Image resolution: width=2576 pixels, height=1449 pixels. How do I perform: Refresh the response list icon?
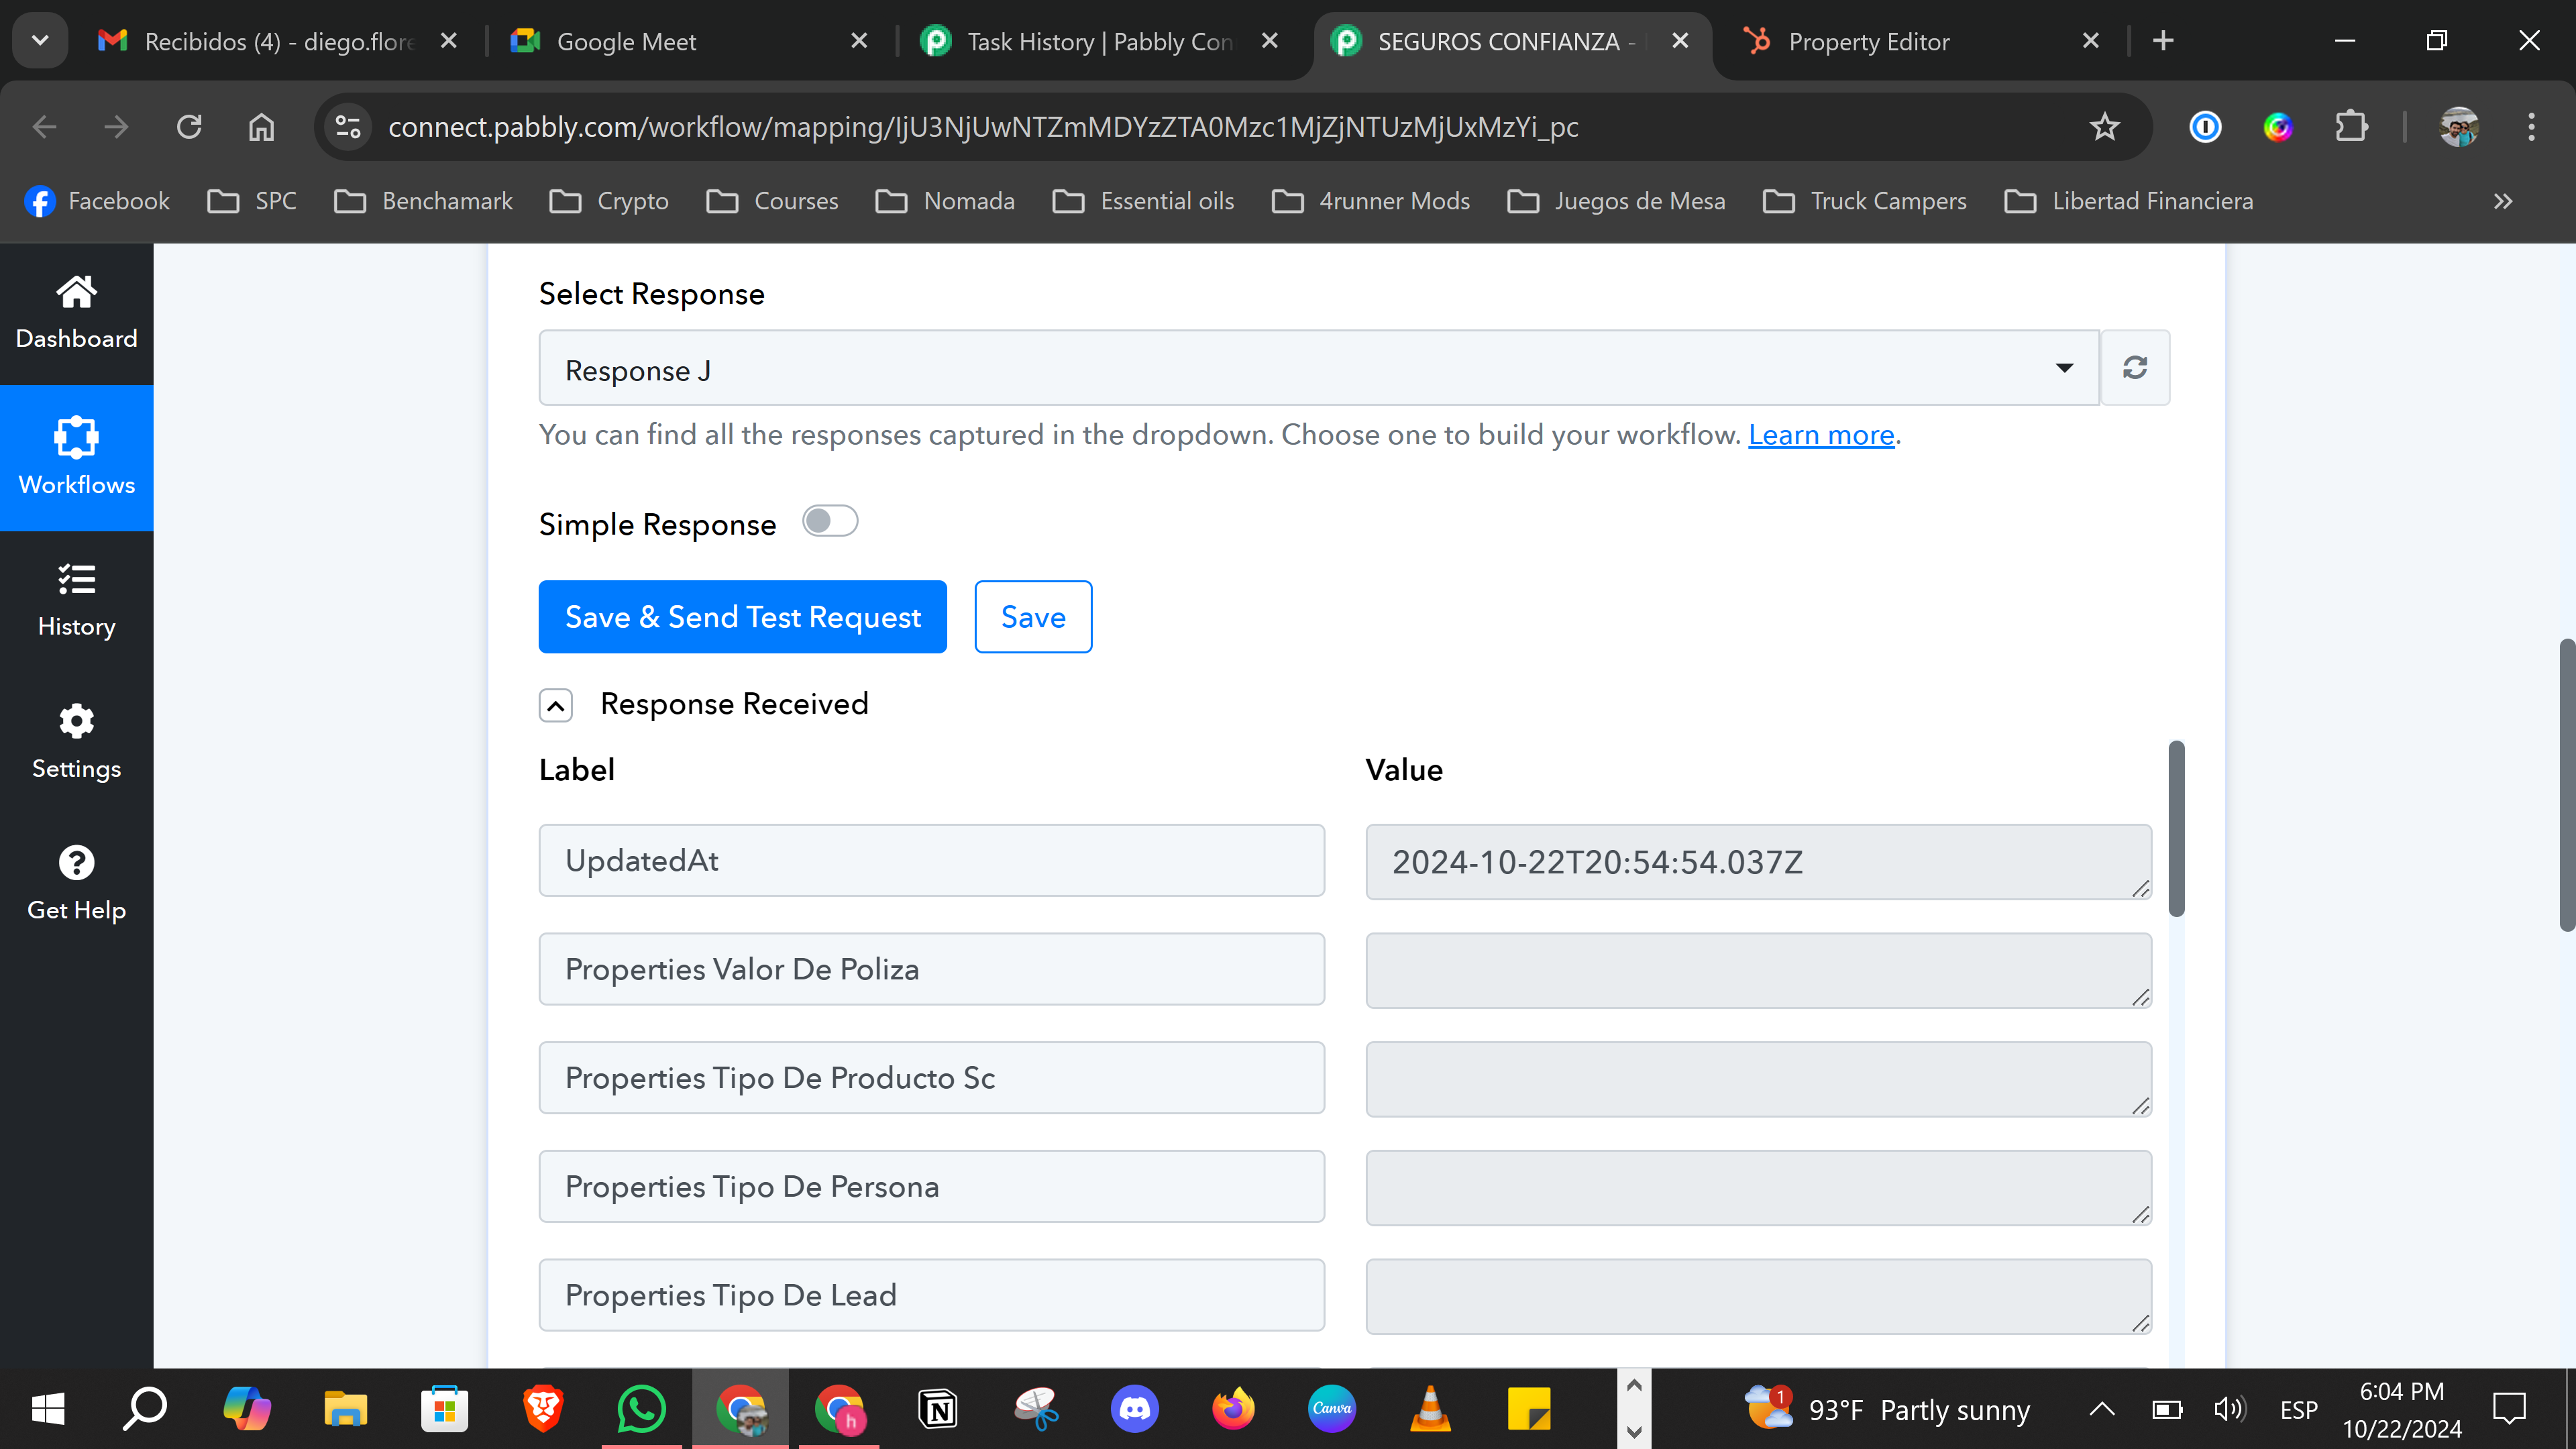[2135, 367]
